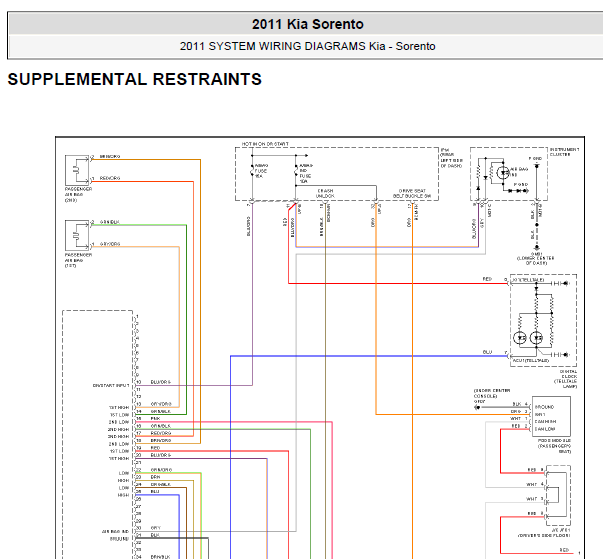Click the '(UNDER CENTER CONSOLE)' ground label
The width and height of the screenshot is (603, 559).
(492, 393)
